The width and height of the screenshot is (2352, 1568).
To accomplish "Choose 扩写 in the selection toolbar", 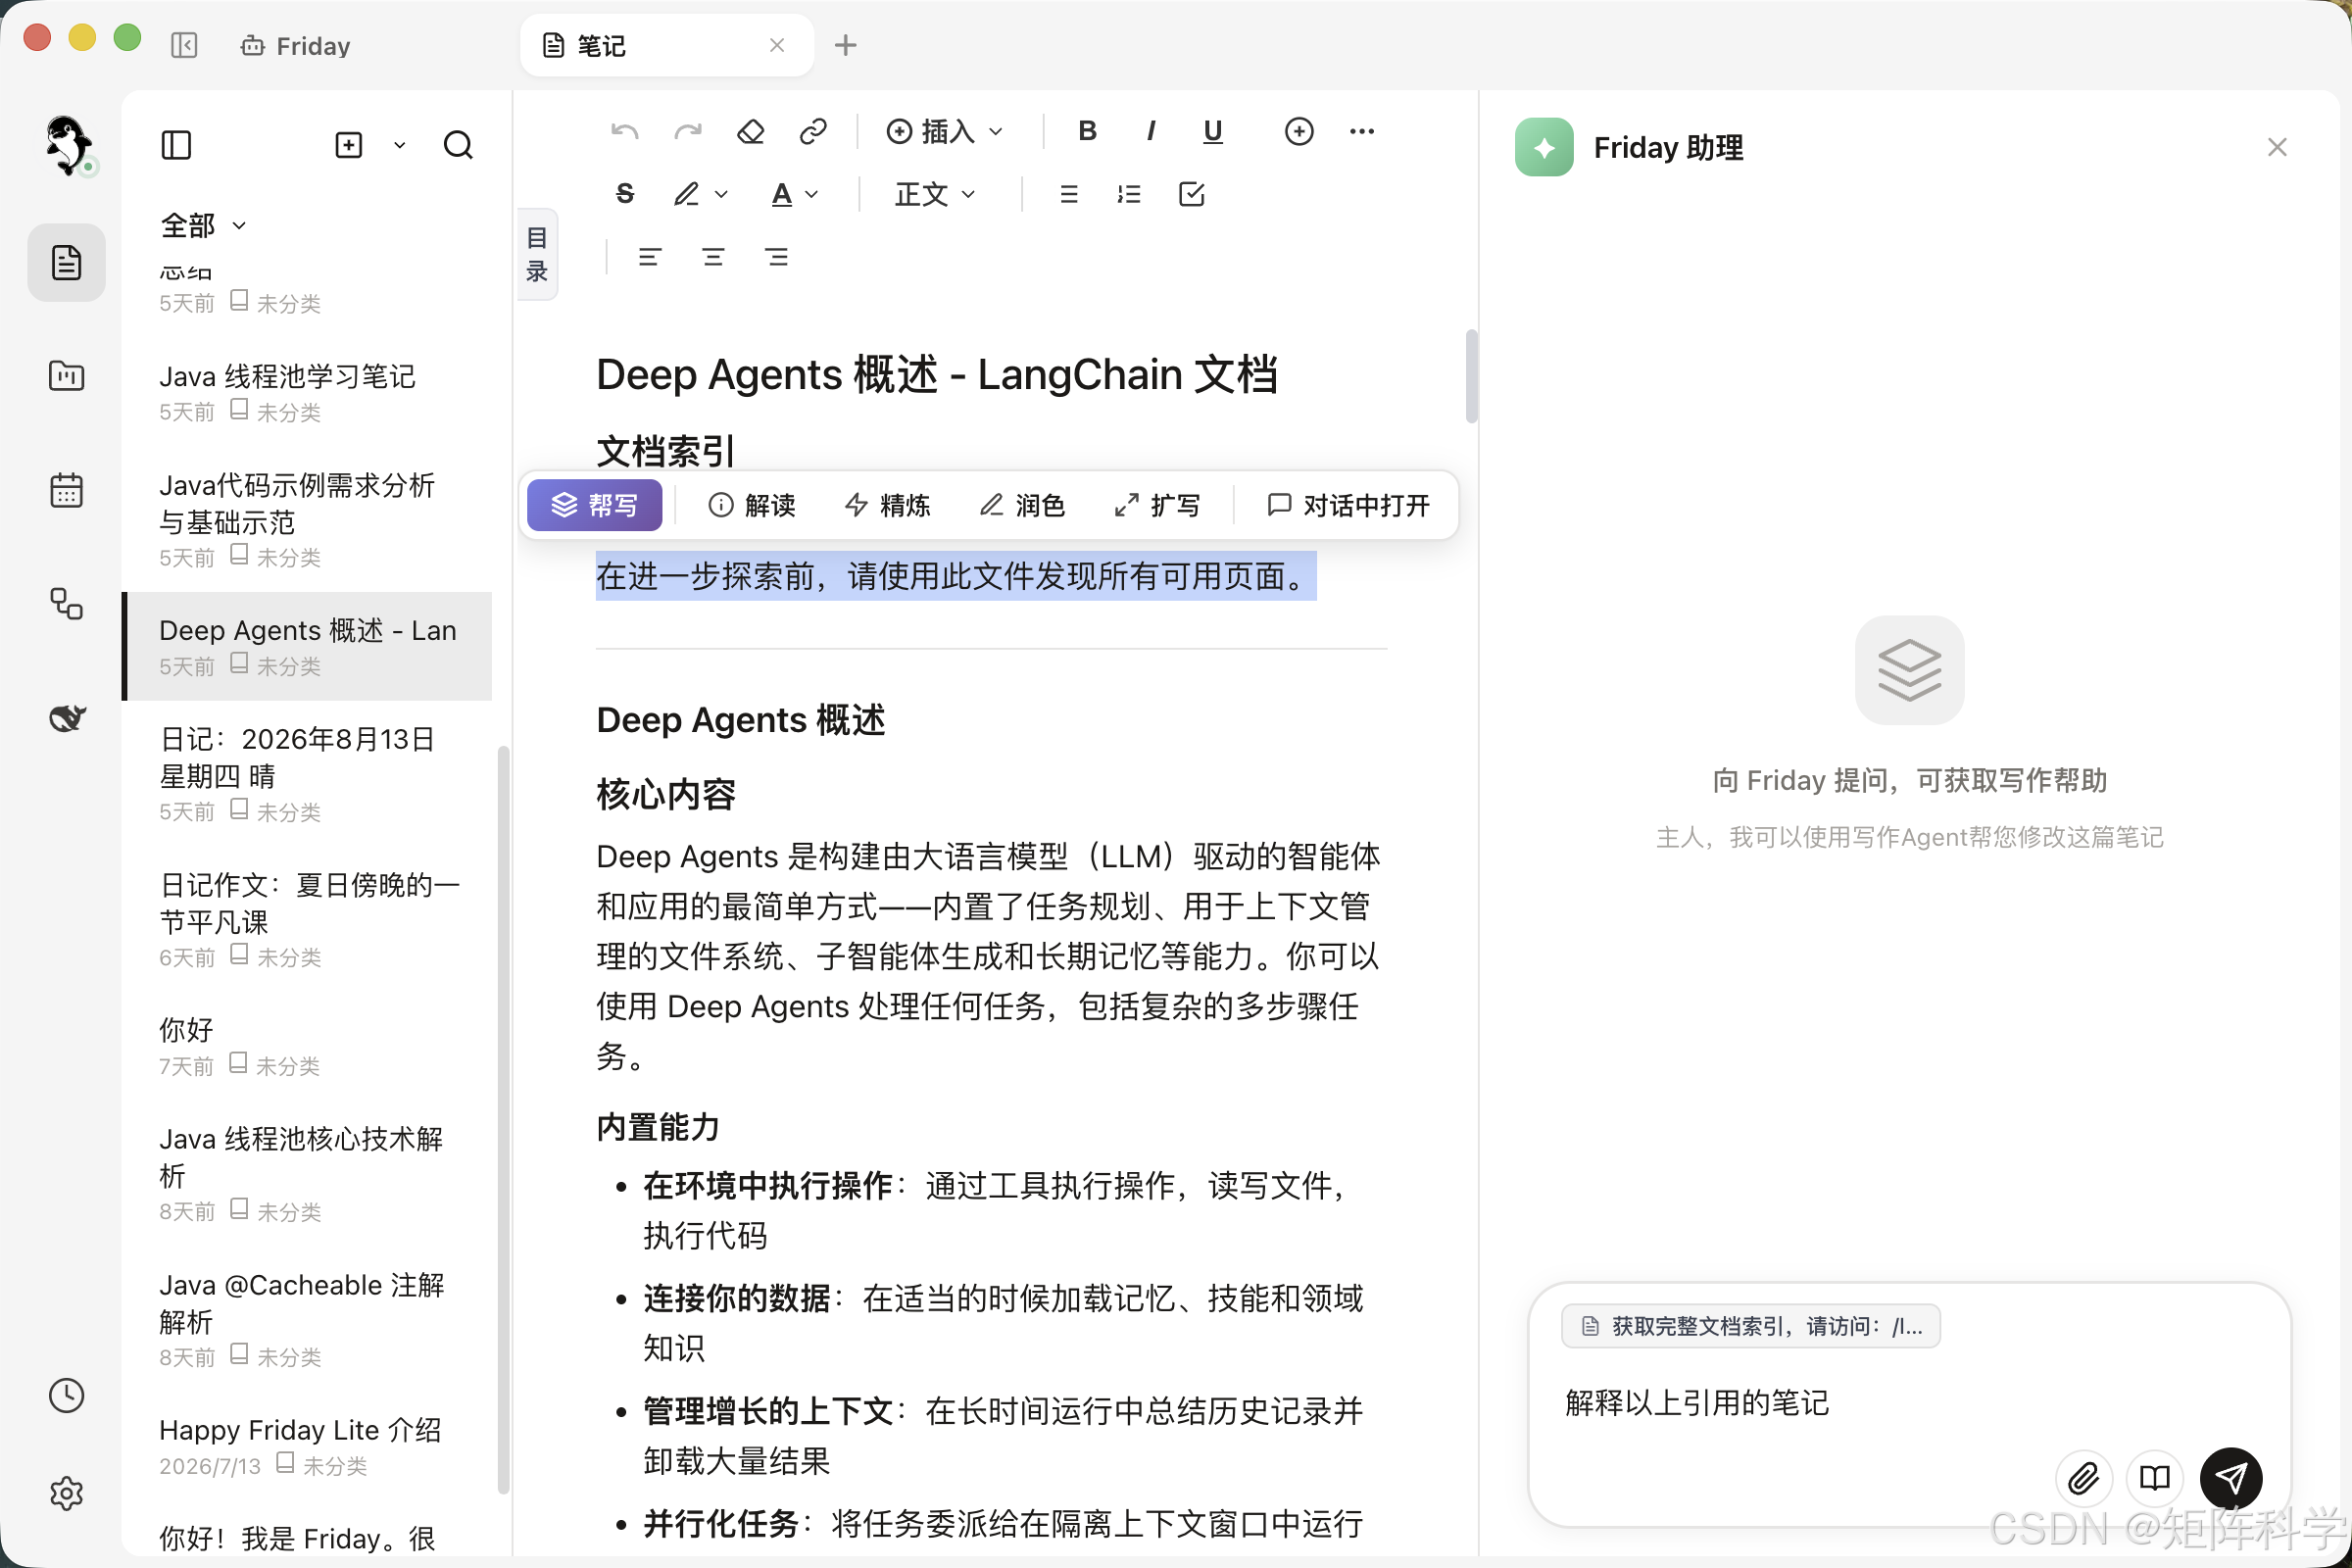I will tap(1157, 505).
